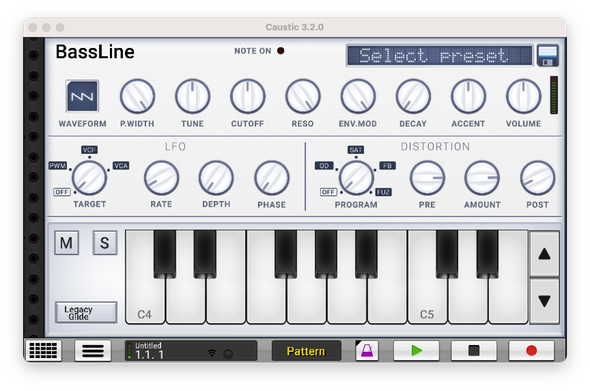Play the D#5 black key
Image resolution: width=590 pixels, height=391 pixels.
pyautogui.click(x=488, y=254)
